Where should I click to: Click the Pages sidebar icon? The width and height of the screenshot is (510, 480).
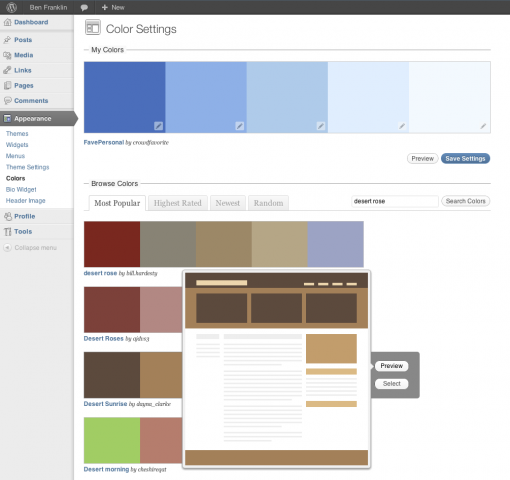(7, 85)
